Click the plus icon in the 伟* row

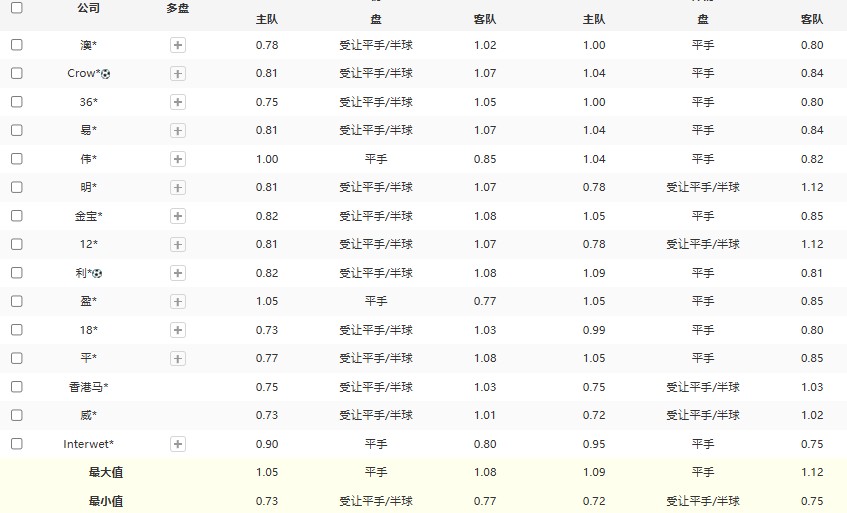pos(177,159)
